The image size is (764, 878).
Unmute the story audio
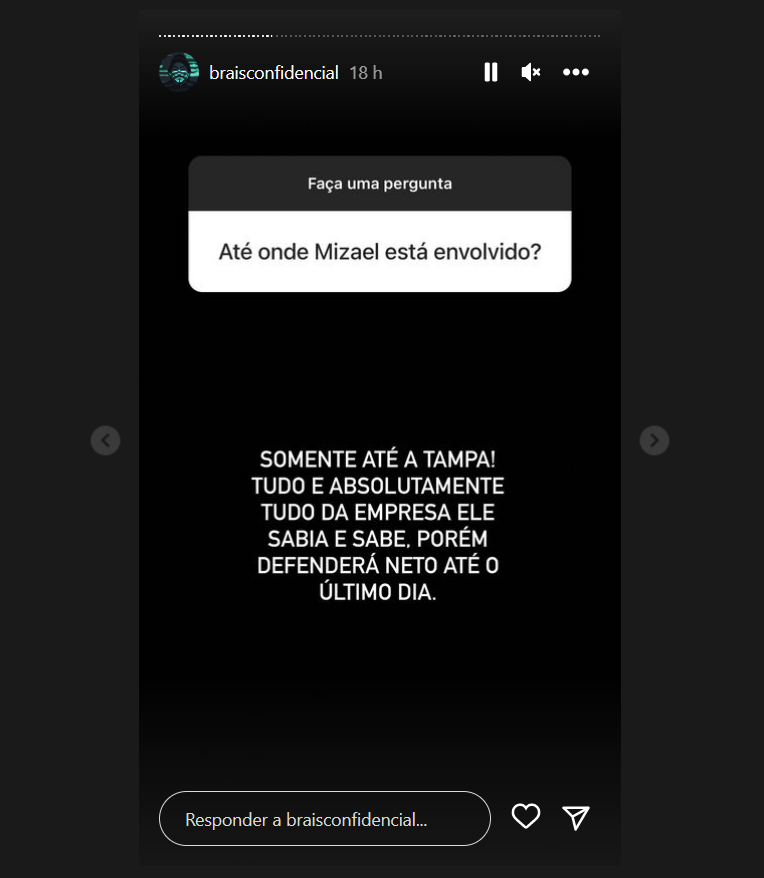click(530, 72)
